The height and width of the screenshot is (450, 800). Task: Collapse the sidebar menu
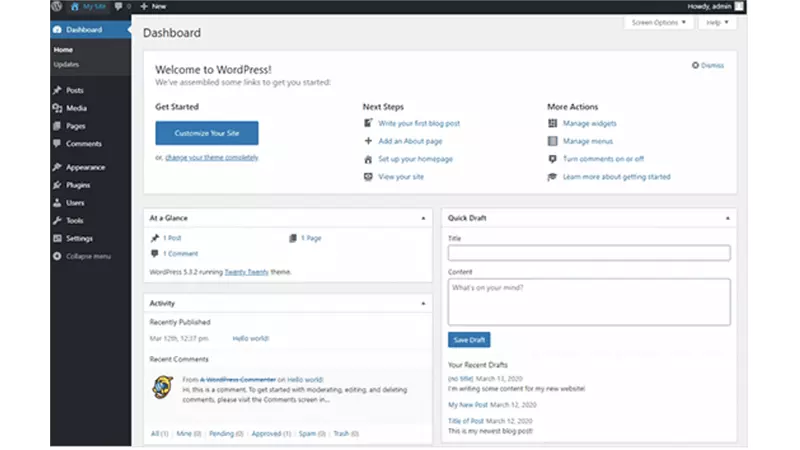pyautogui.click(x=82, y=256)
